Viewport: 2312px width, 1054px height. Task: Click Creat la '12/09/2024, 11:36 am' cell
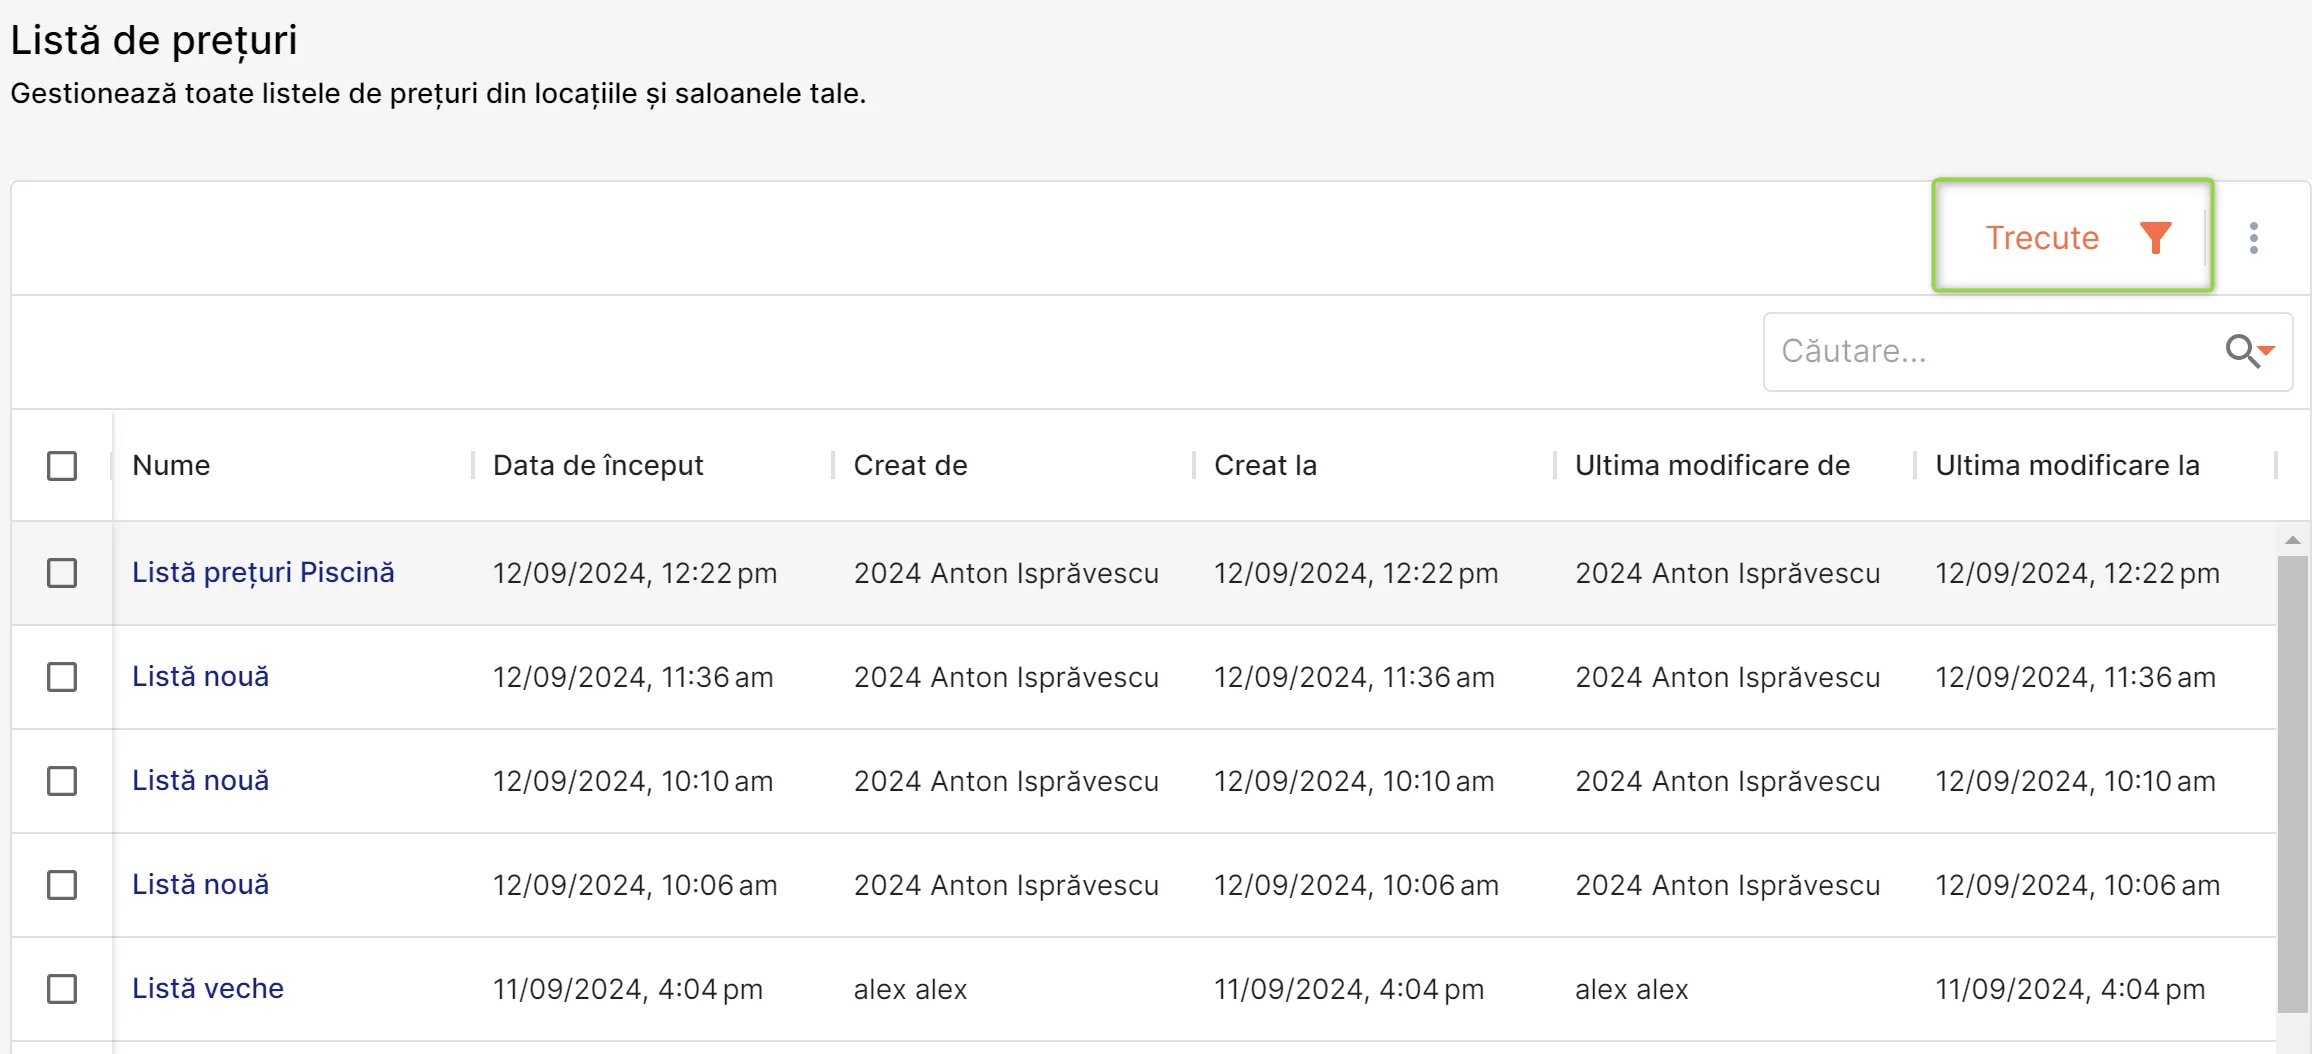click(1354, 678)
